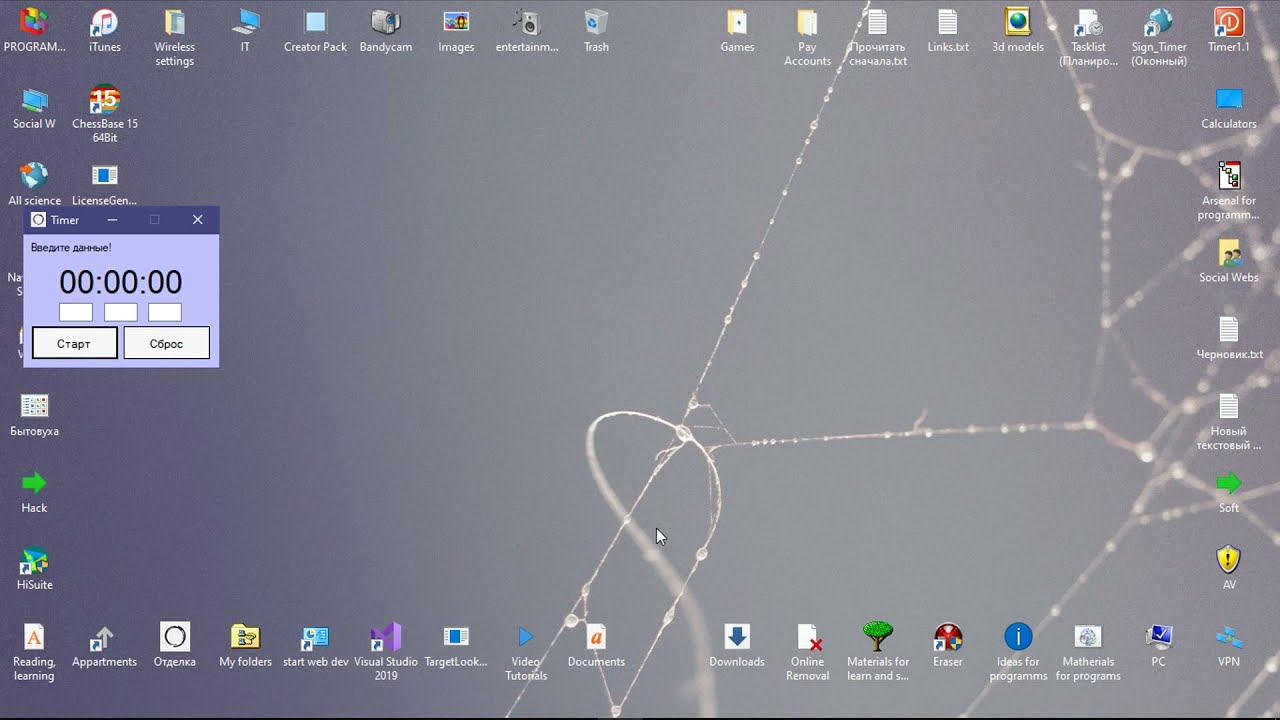Image resolution: width=1280 pixels, height=720 pixels.
Task: Select the Visual Studio 2019 icon
Action: click(385, 637)
